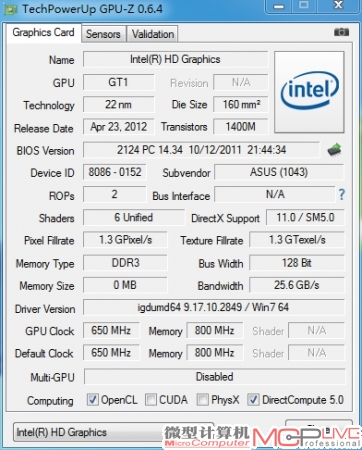Screen dimensions: 362x450
Task: Close the GPU-Z window
Action: (x=338, y=6)
